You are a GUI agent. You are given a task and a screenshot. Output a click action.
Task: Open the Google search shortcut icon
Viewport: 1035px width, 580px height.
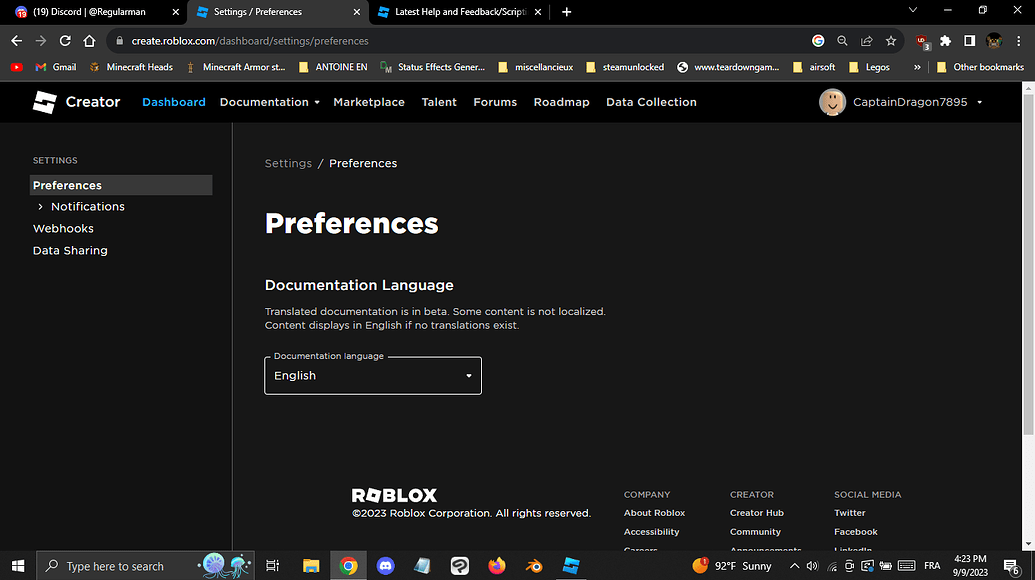tap(818, 43)
